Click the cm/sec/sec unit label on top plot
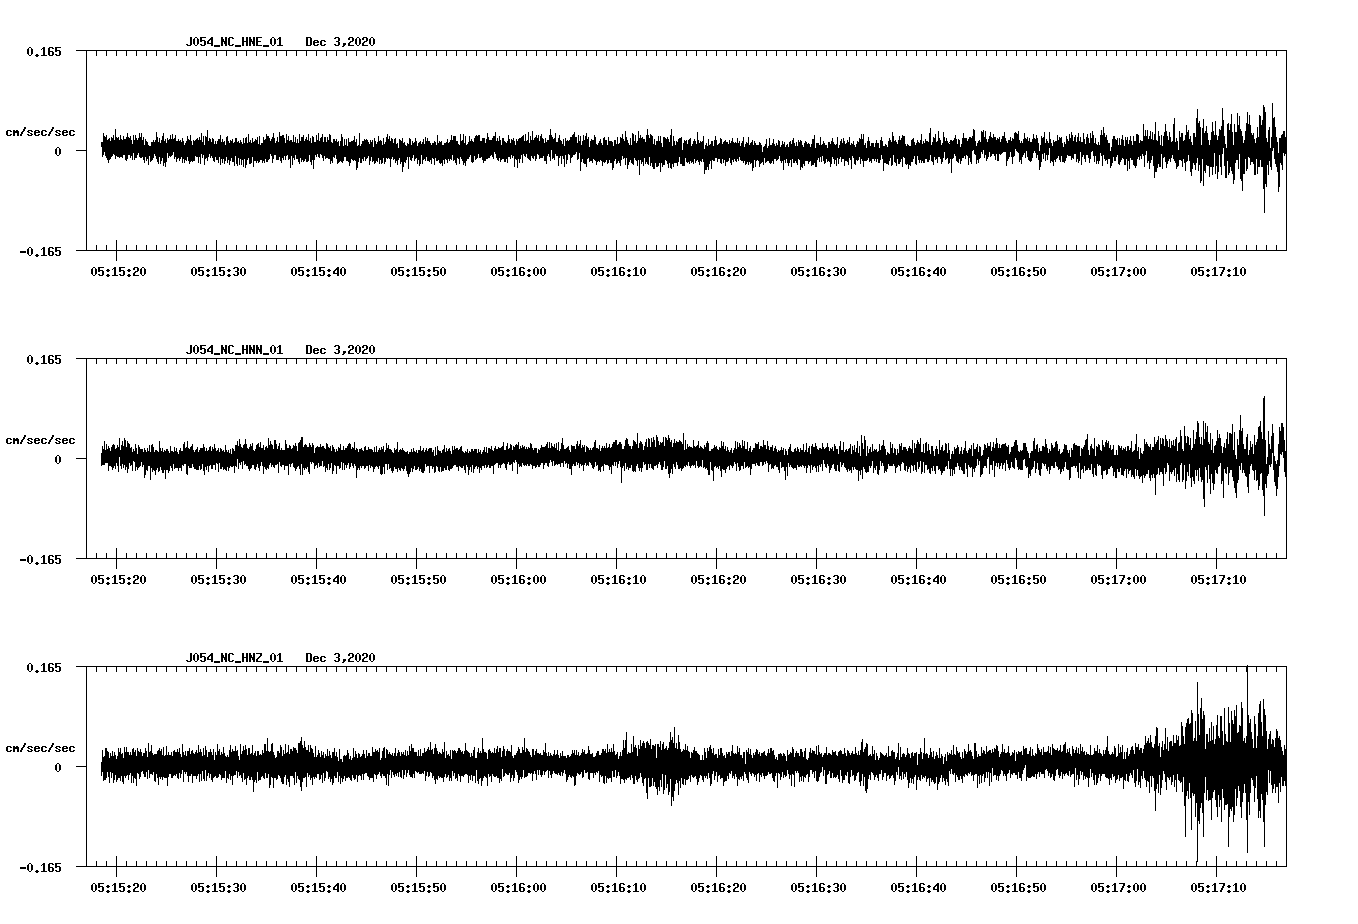This screenshot has width=1358, height=924. pyautogui.click(x=42, y=131)
